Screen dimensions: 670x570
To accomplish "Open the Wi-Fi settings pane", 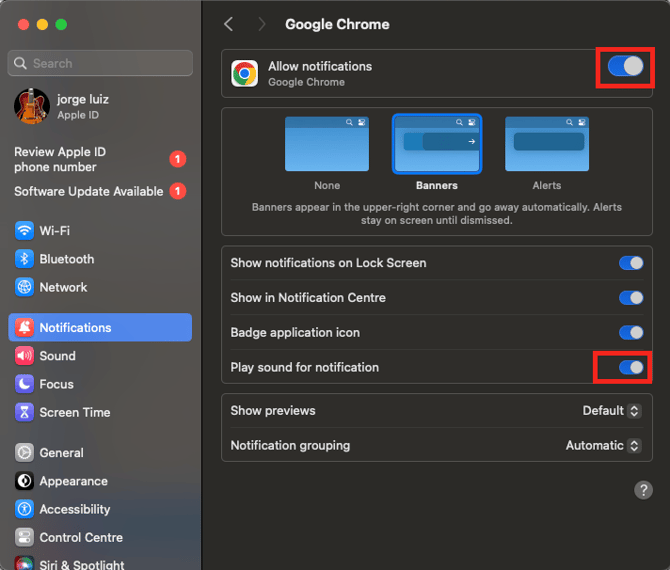I will pos(100,231).
